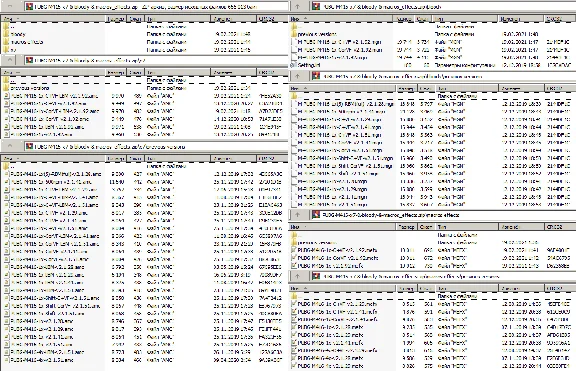Open the bloody folder in archive root
This screenshot has height=371, width=576.
(x=18, y=34)
